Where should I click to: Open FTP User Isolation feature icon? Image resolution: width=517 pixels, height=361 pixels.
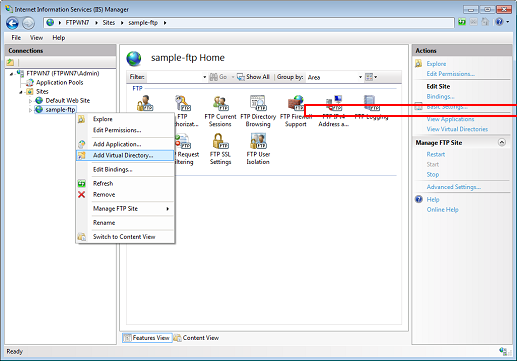point(258,149)
